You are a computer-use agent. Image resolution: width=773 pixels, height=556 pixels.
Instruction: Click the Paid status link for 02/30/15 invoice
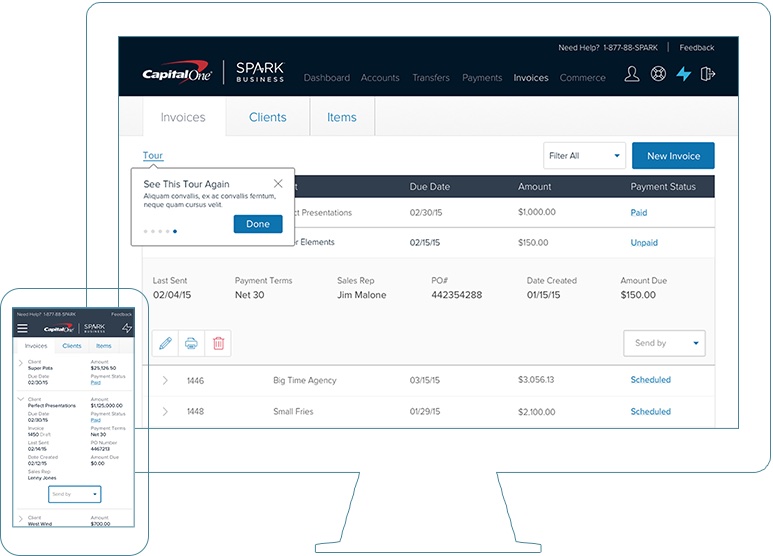pyautogui.click(x=638, y=212)
